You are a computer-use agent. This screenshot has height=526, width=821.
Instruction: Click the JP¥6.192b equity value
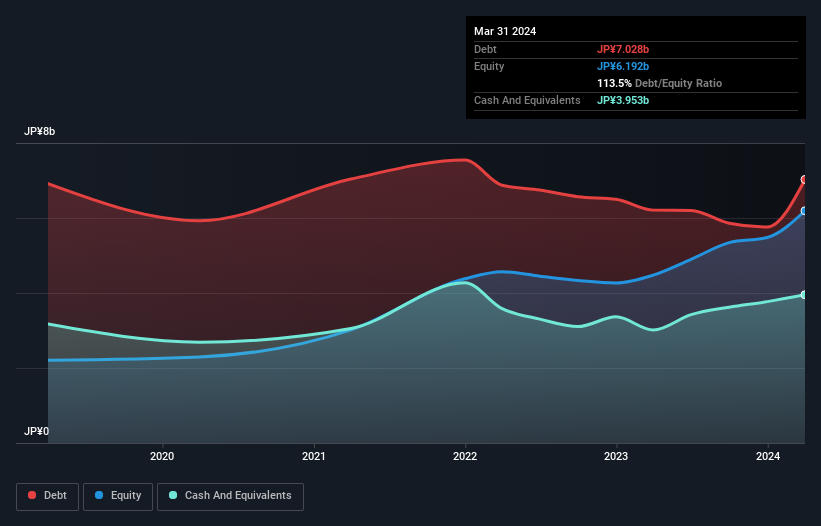623,66
